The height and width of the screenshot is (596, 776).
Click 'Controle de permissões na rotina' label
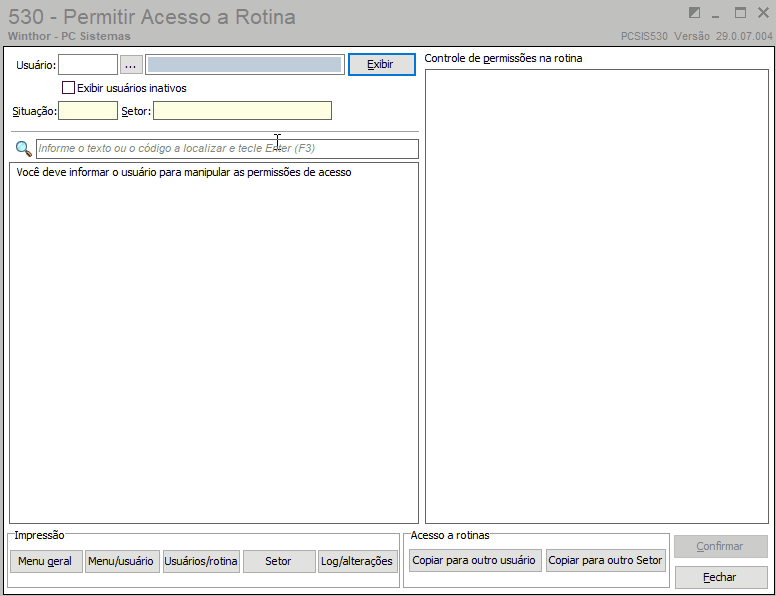[503, 58]
